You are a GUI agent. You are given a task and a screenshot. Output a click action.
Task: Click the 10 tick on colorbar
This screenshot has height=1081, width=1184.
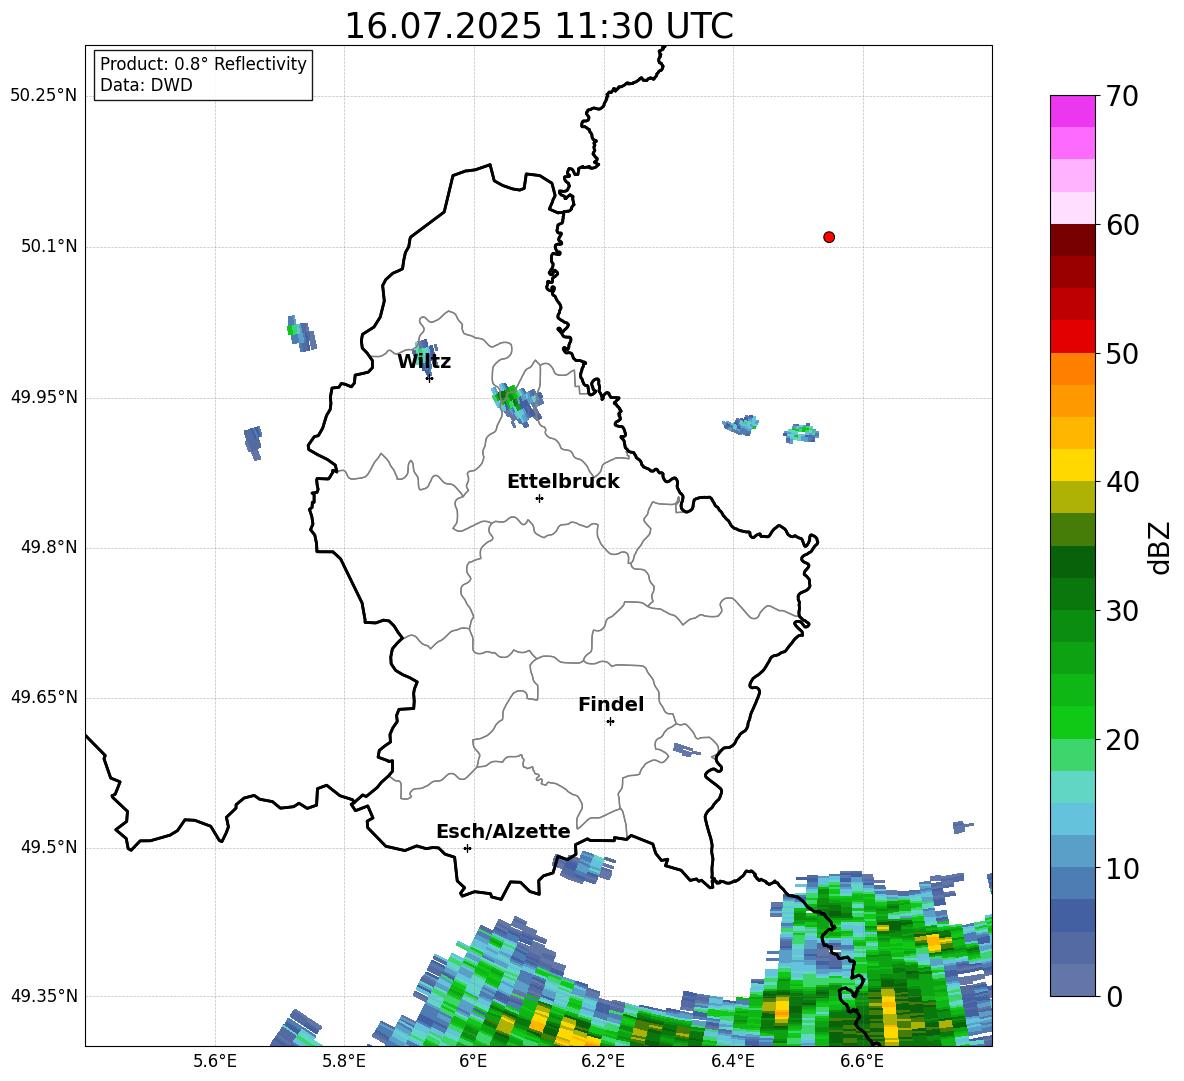click(1122, 869)
